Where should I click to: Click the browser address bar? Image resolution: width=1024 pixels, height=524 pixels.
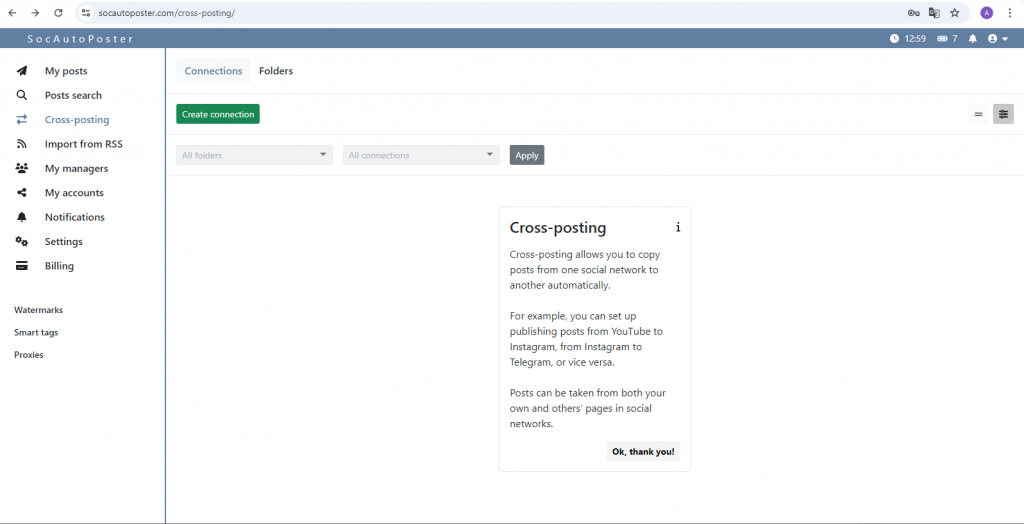point(480,13)
